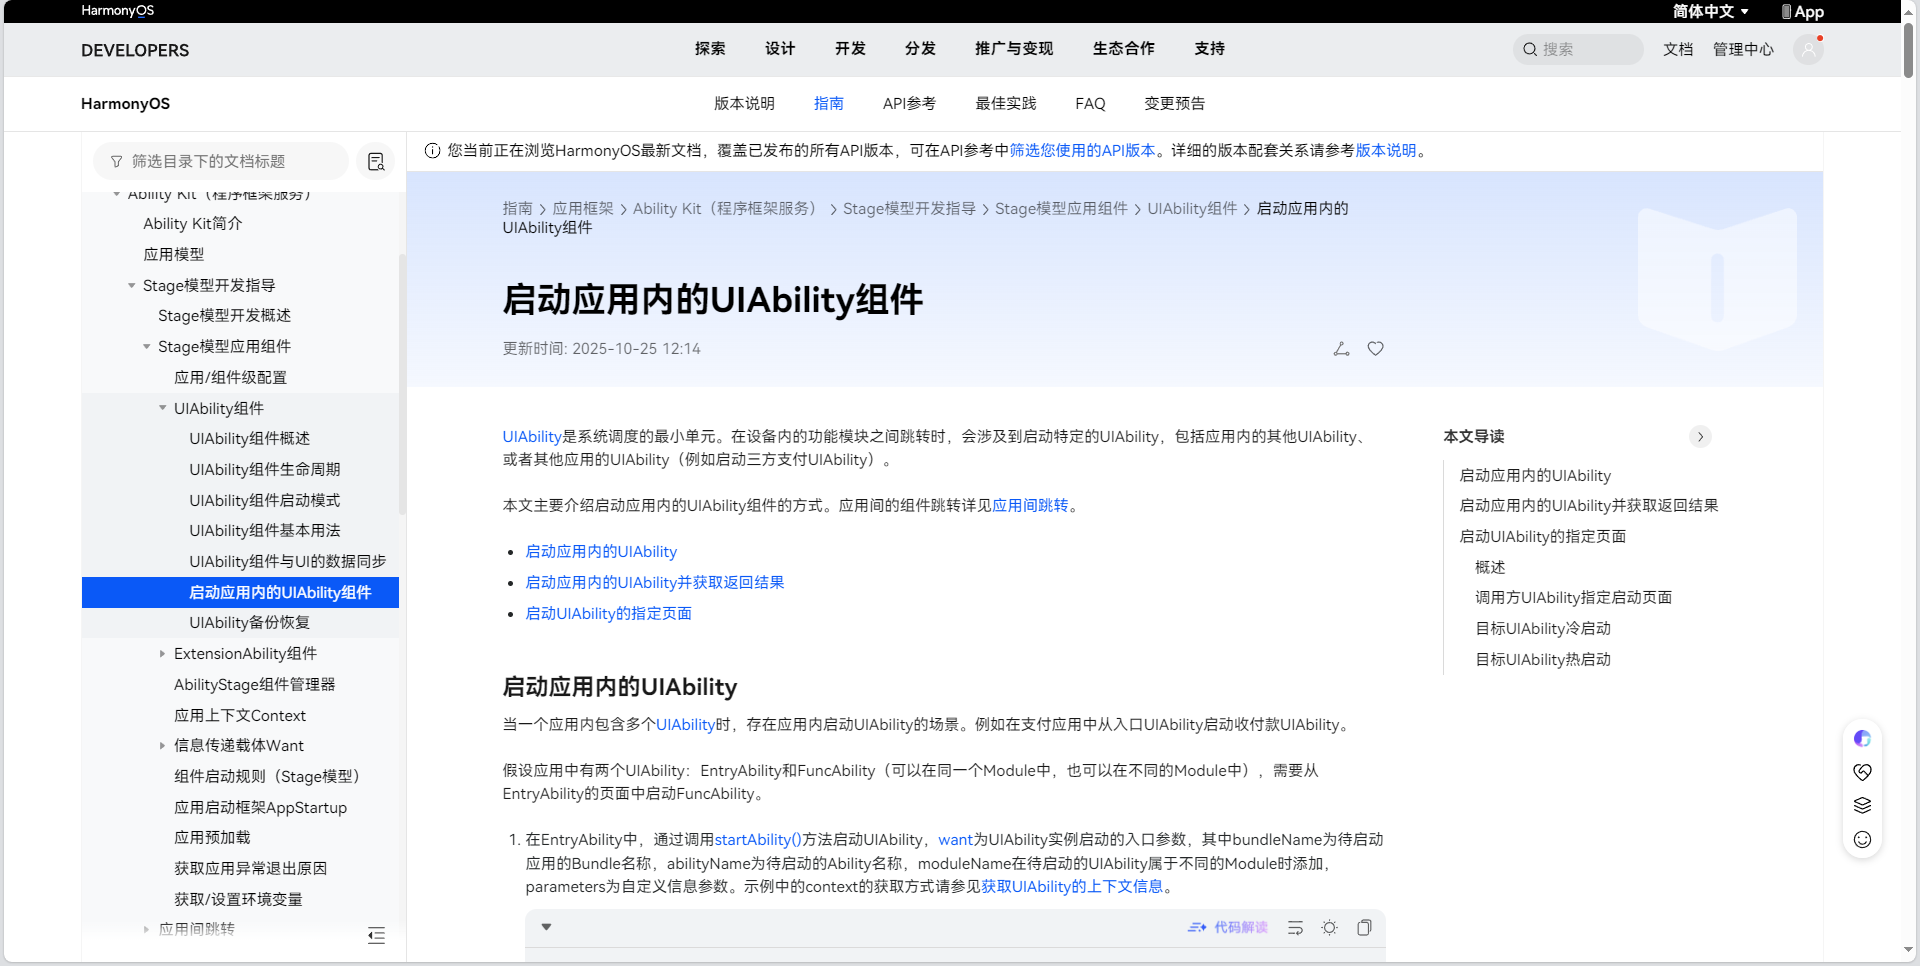This screenshot has height=966, width=1920.
Task: Click the 筛选您使用的API版本 link
Action: pyautogui.click(x=1082, y=151)
